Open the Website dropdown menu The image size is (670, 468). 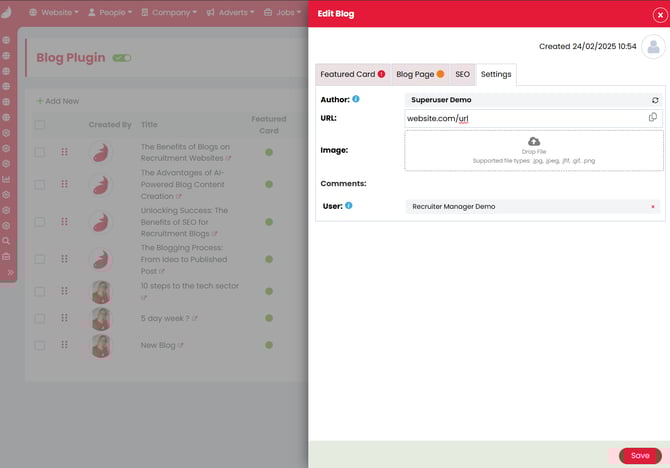tap(53, 13)
